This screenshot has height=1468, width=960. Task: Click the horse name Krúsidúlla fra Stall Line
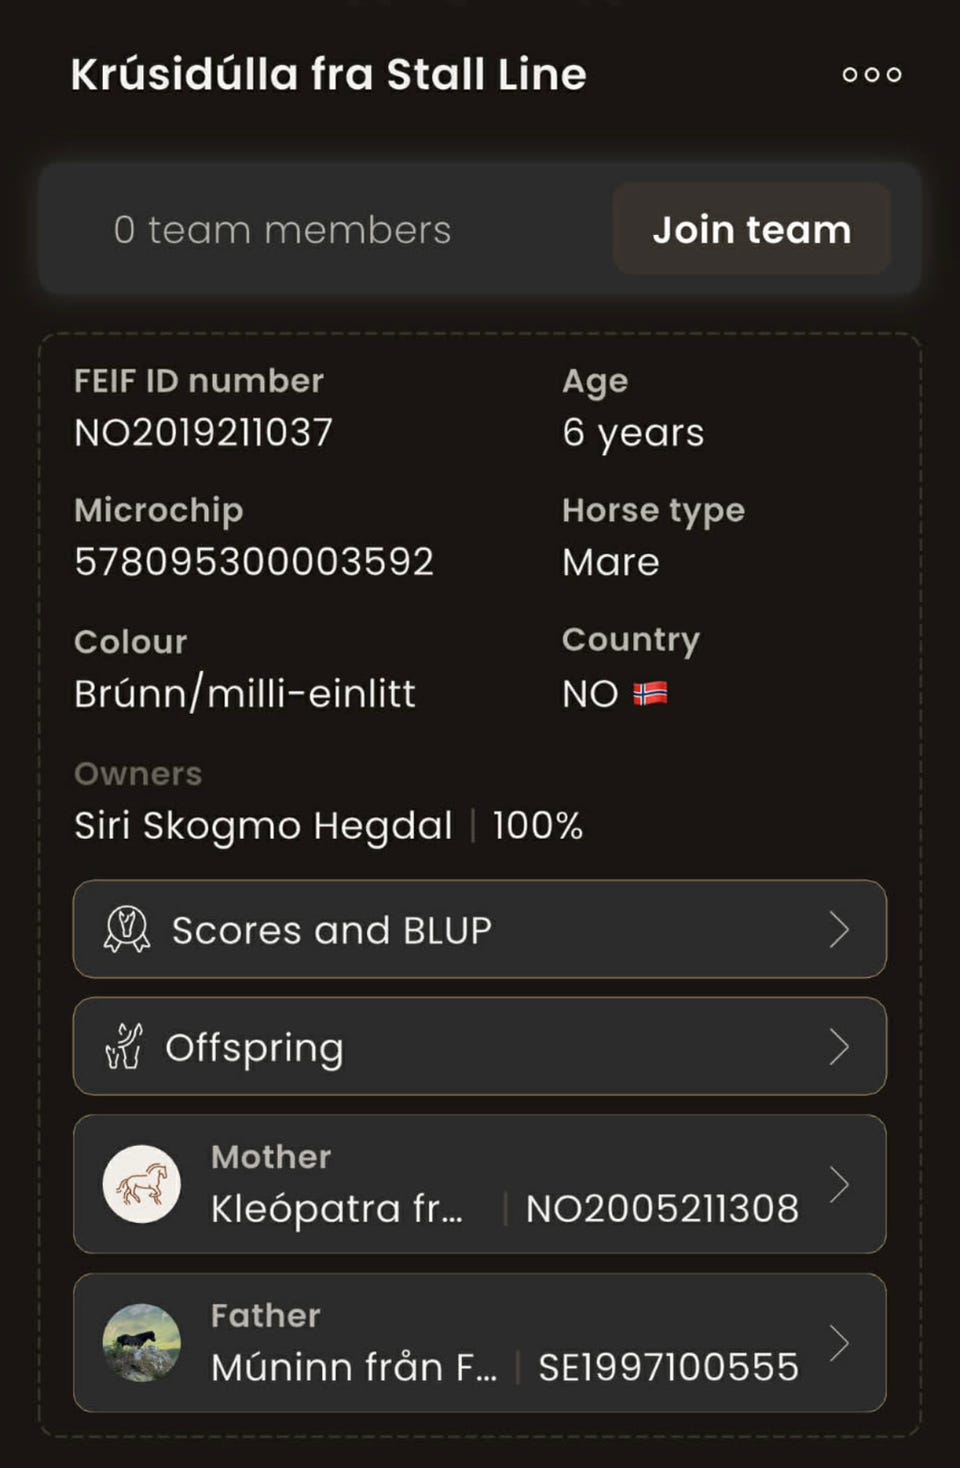coord(328,75)
